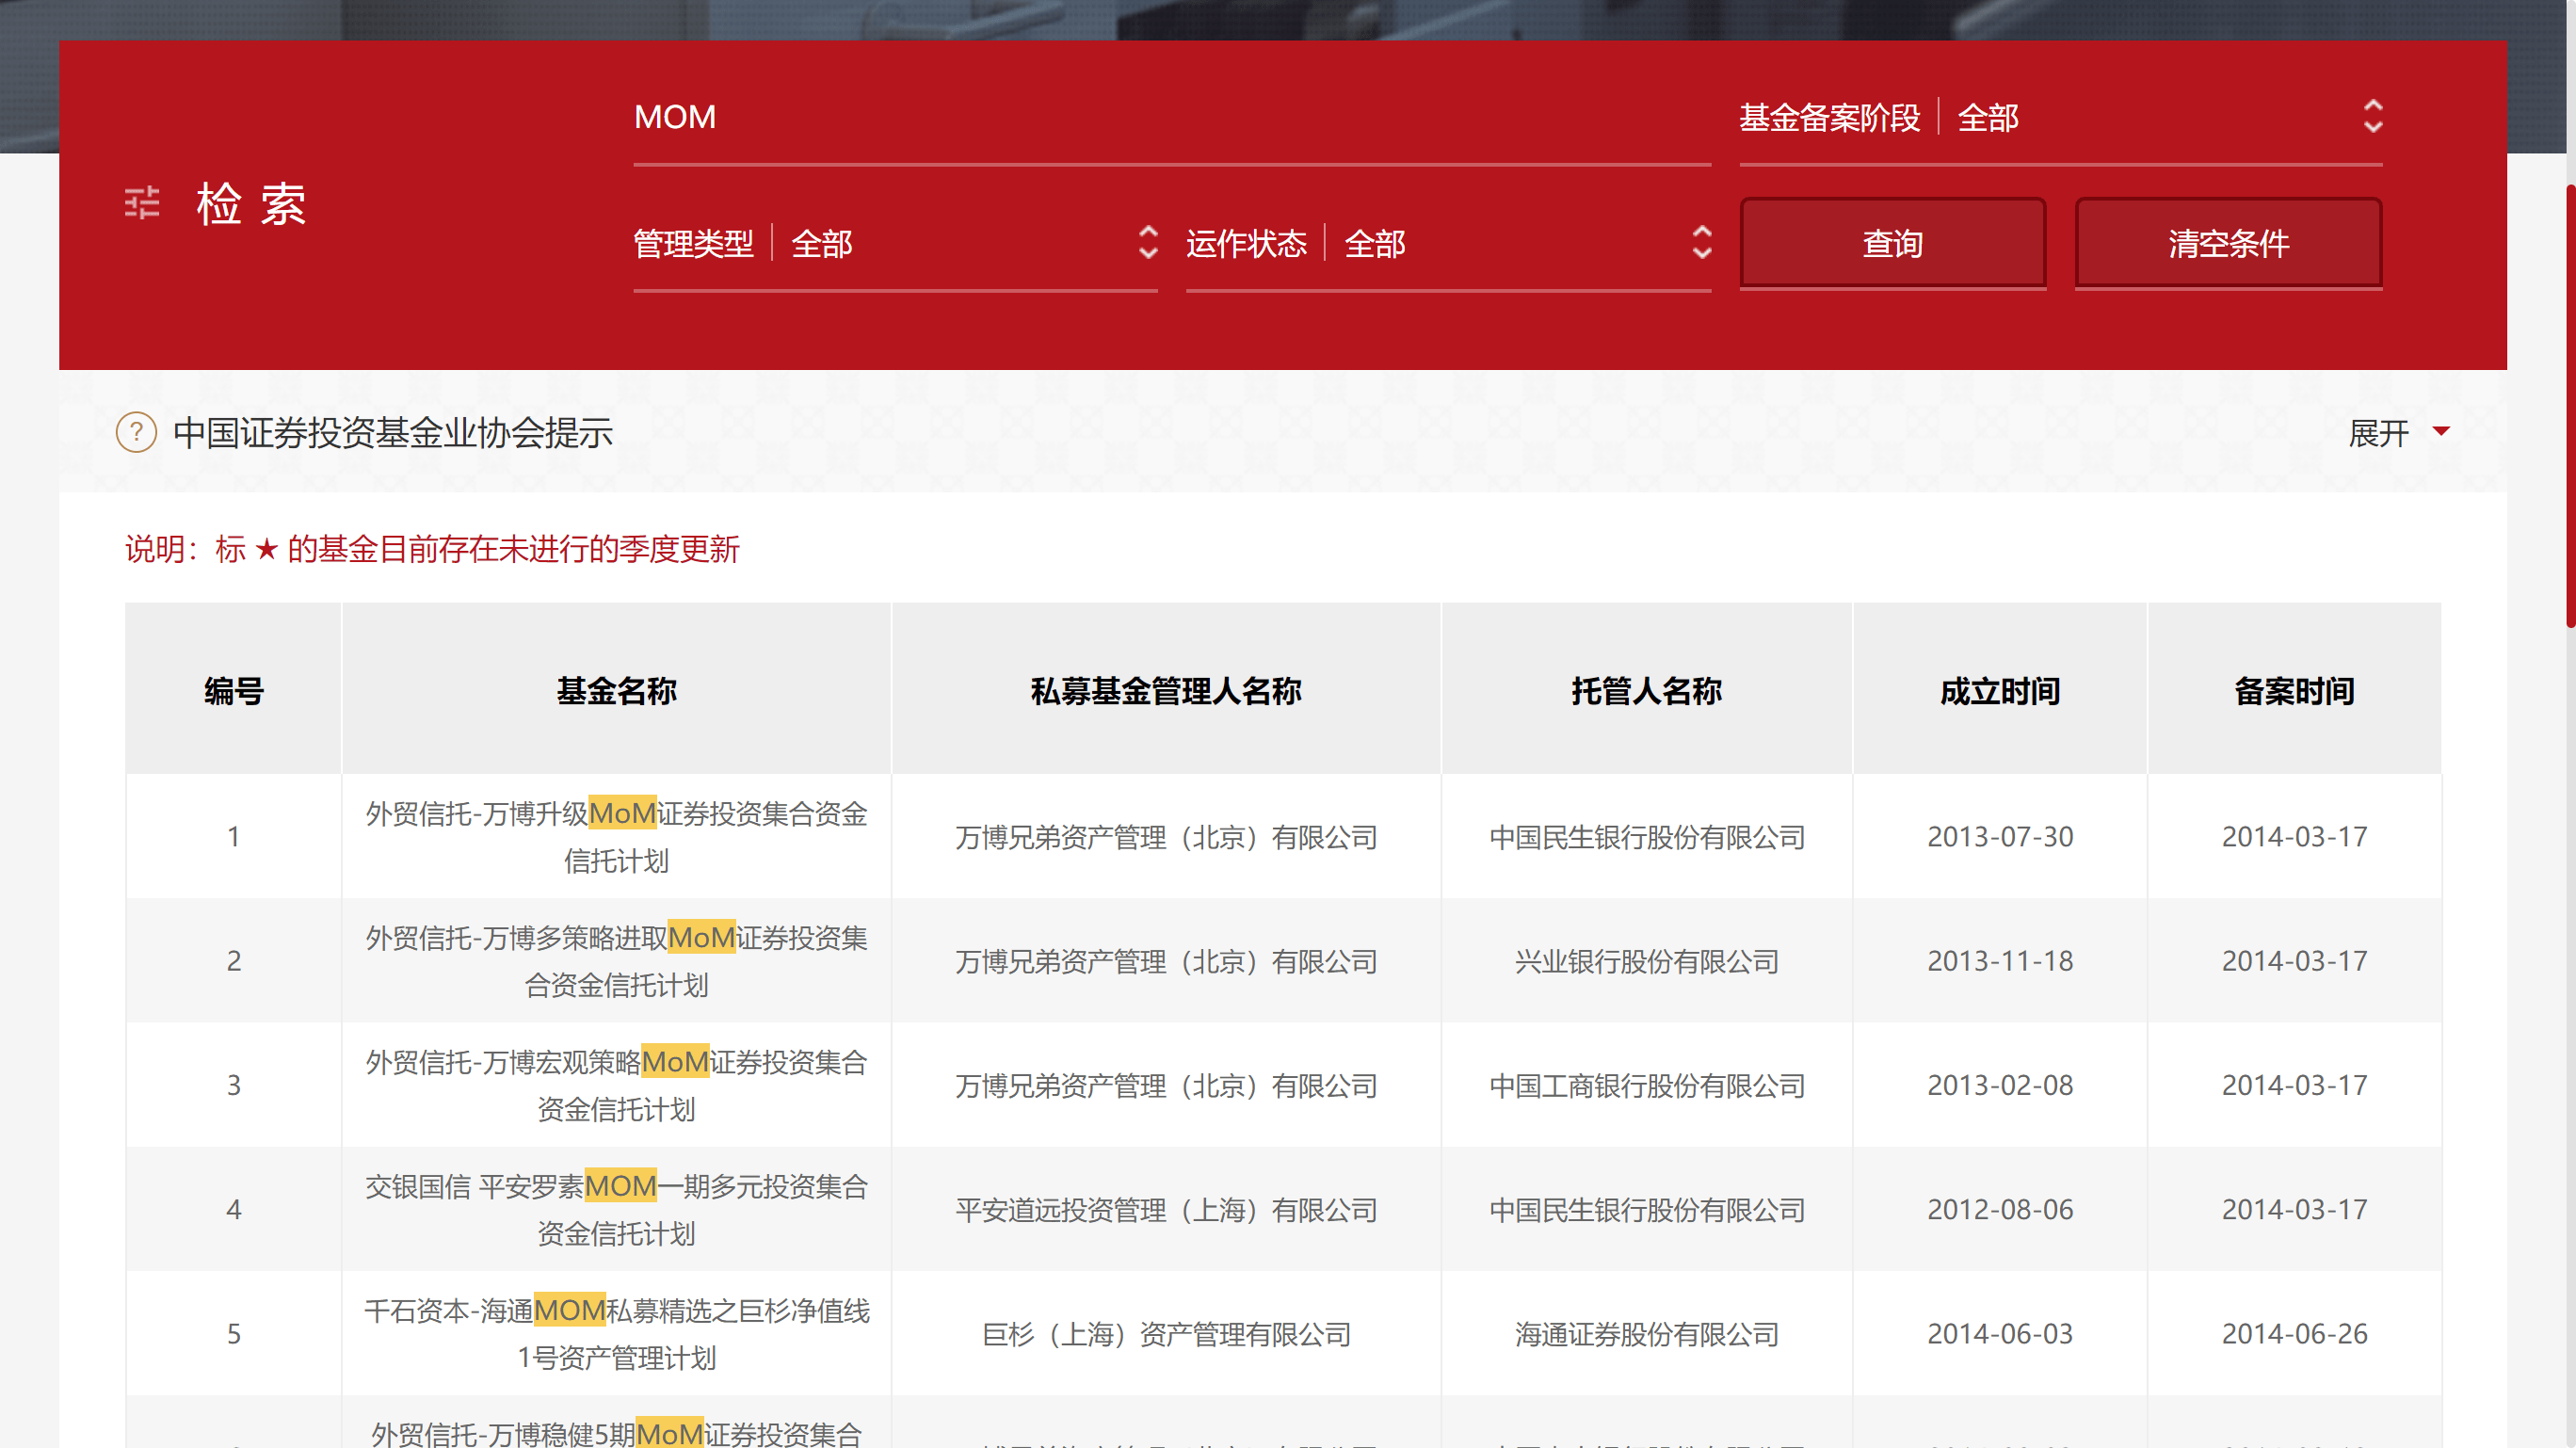Screen dimensions: 2576x1448
Task: Click custodian 中国民生银行股份有限公司 in row 1
Action: (1646, 837)
